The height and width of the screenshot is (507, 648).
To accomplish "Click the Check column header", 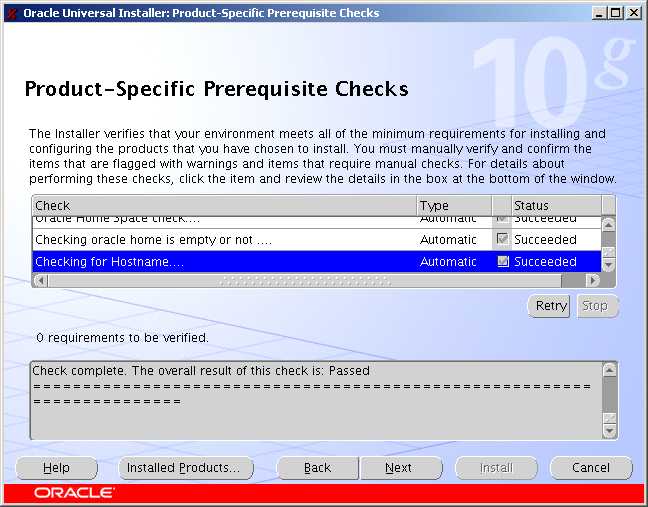I will pos(223,205).
